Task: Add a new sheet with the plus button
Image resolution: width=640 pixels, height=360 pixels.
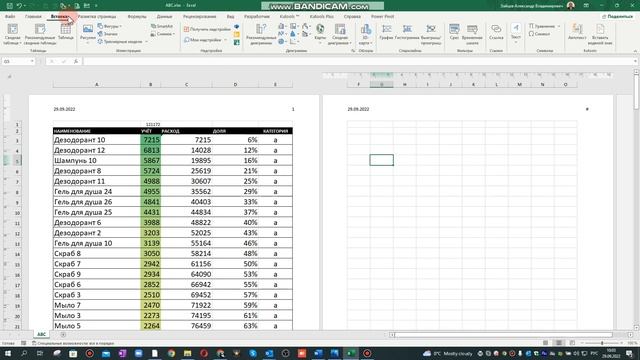Action: 63,335
